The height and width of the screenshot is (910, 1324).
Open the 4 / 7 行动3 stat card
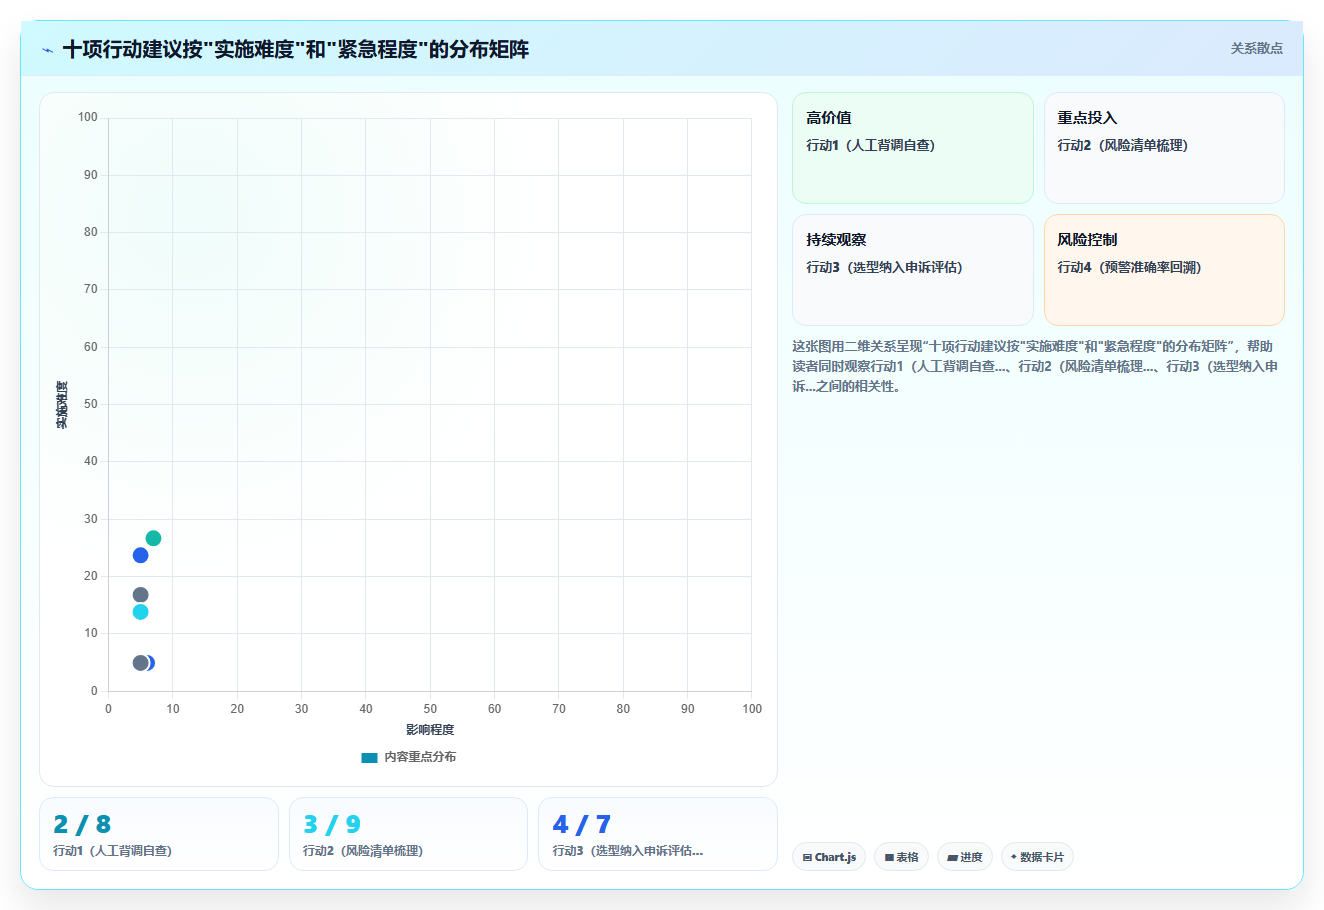658,834
